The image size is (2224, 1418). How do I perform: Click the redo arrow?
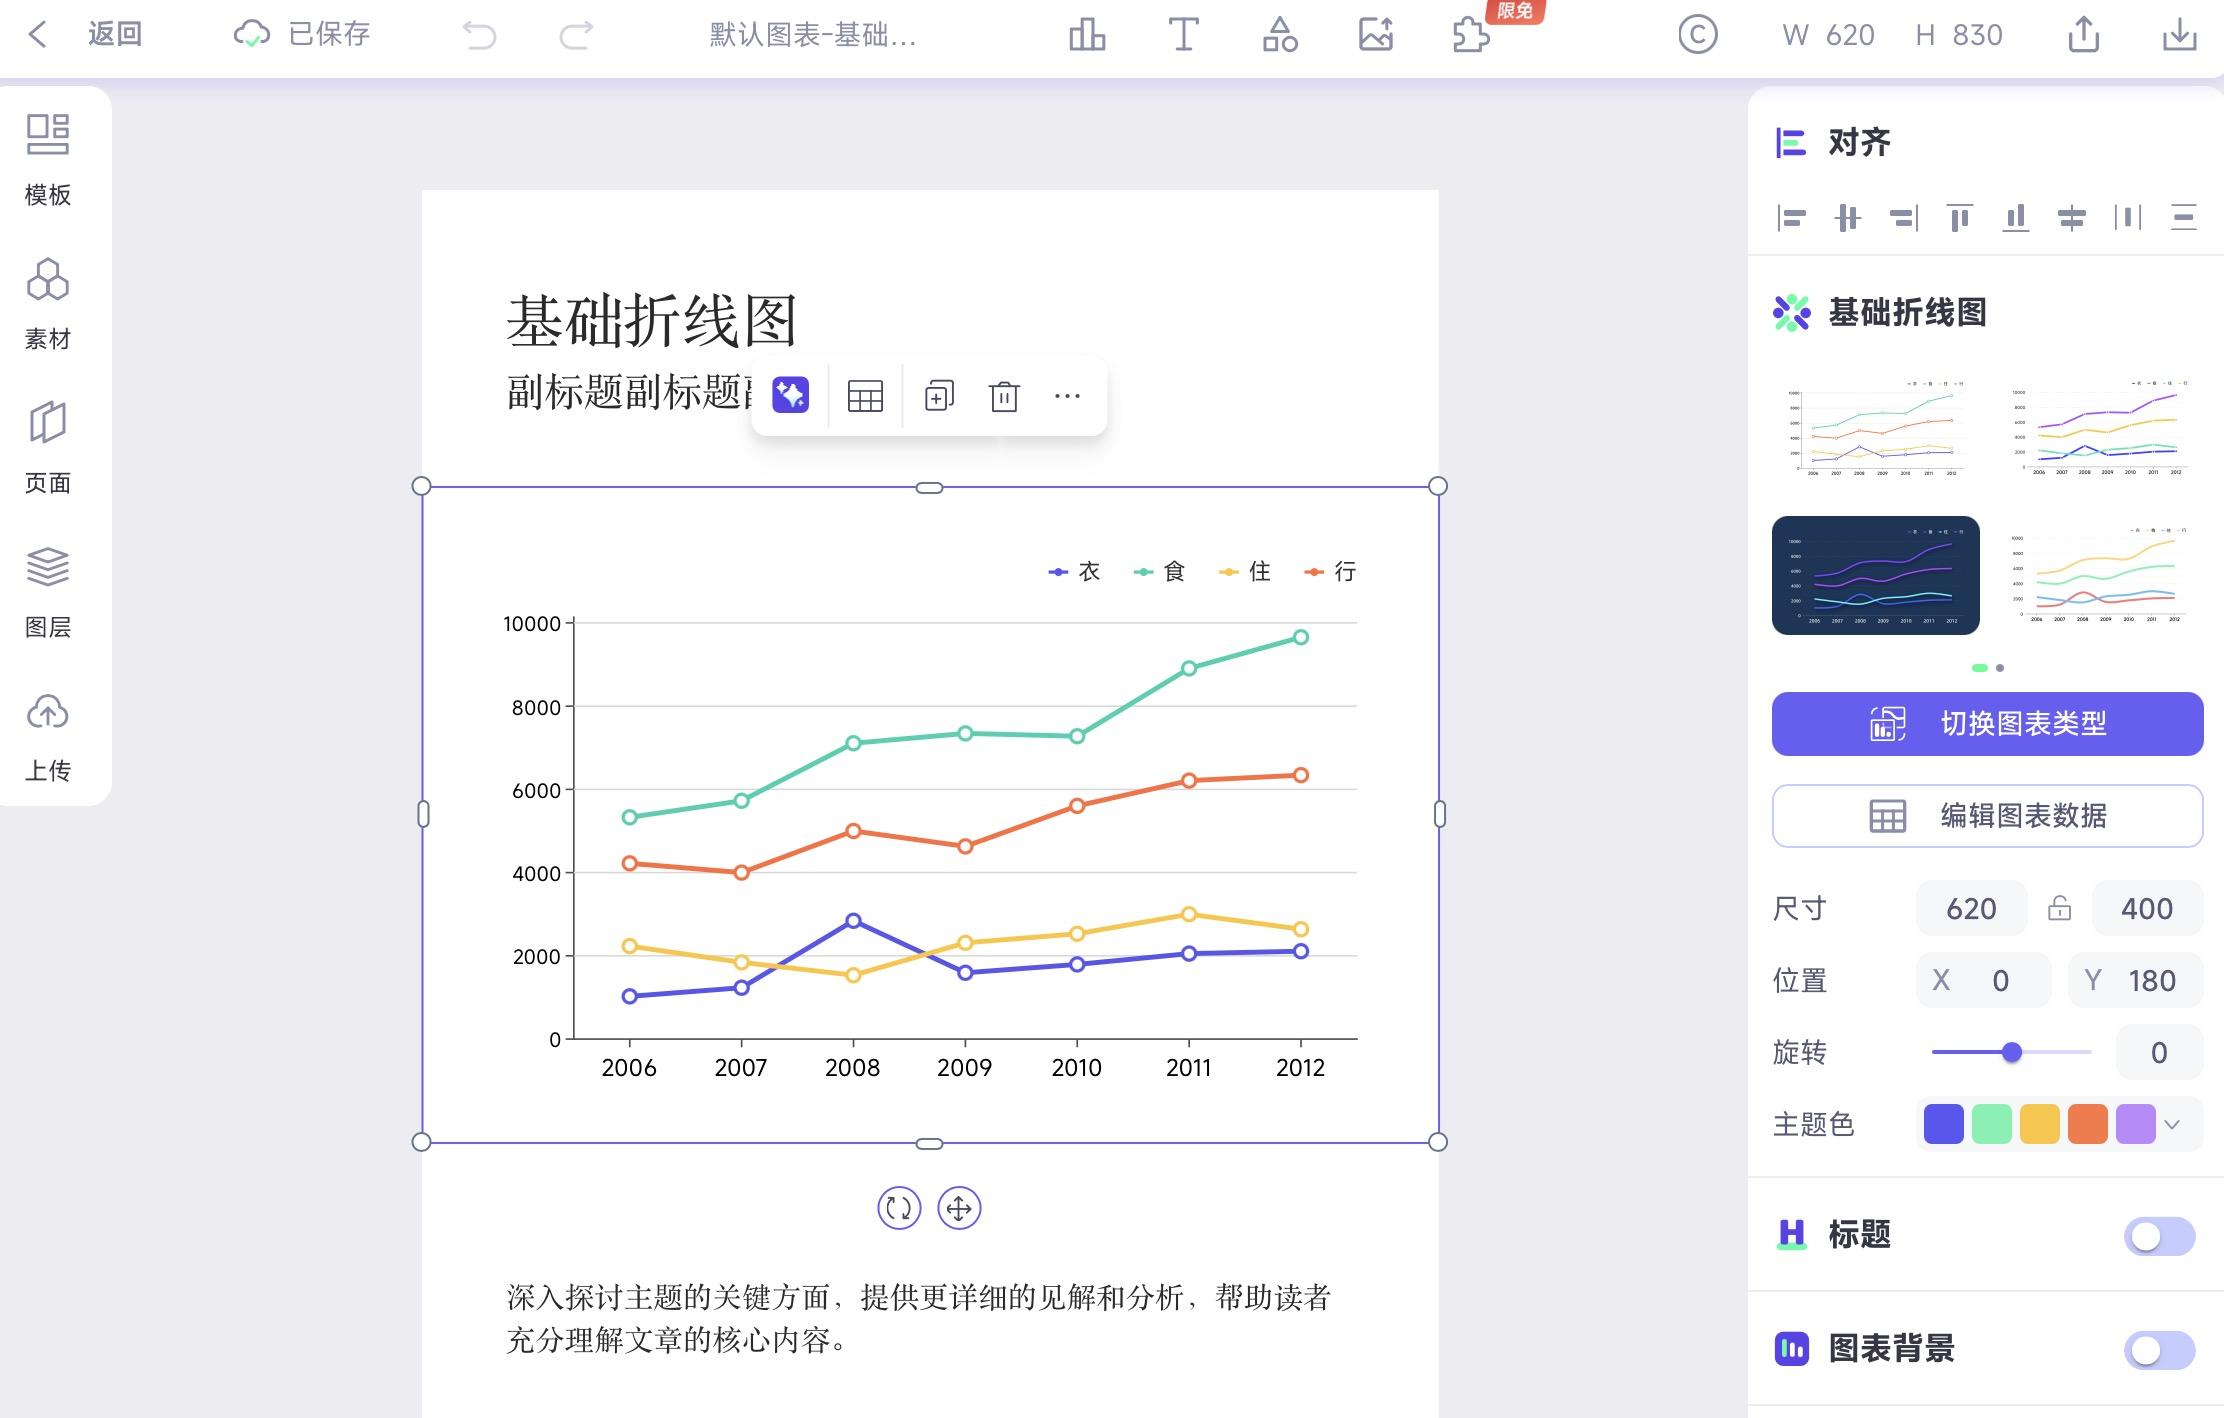(x=575, y=36)
